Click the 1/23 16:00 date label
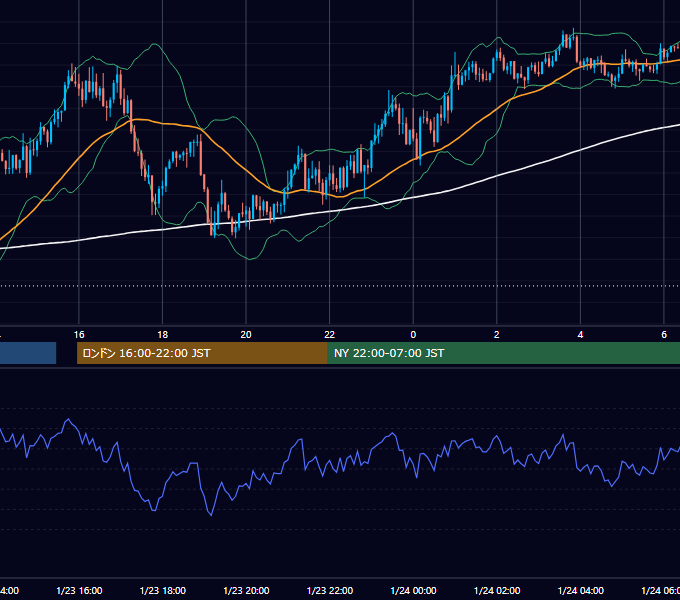Viewport: 680px width, 600px height. (79, 590)
